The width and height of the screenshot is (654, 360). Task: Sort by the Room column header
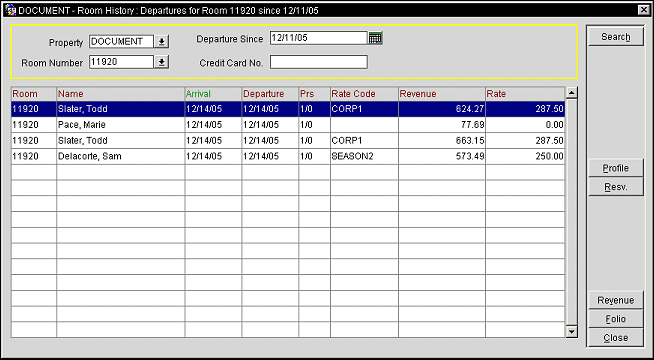click(33, 94)
